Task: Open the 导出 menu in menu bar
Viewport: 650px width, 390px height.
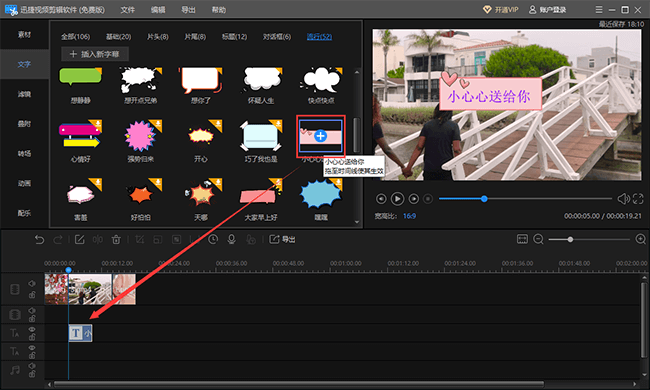Action: click(x=188, y=10)
